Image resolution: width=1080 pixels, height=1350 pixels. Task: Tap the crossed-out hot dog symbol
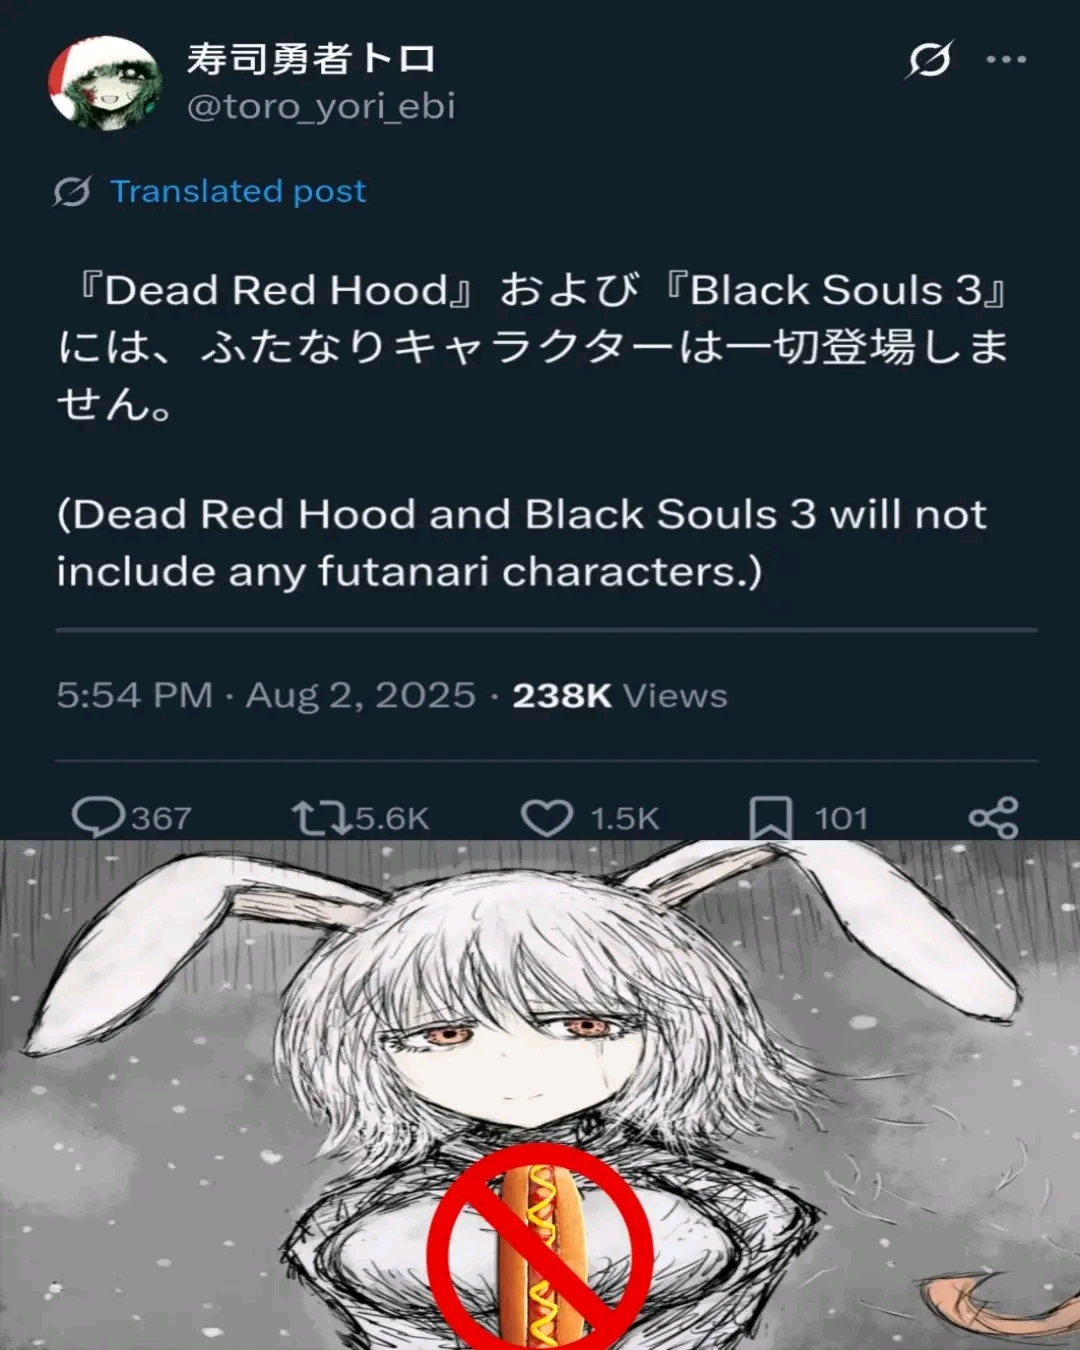point(541,1250)
